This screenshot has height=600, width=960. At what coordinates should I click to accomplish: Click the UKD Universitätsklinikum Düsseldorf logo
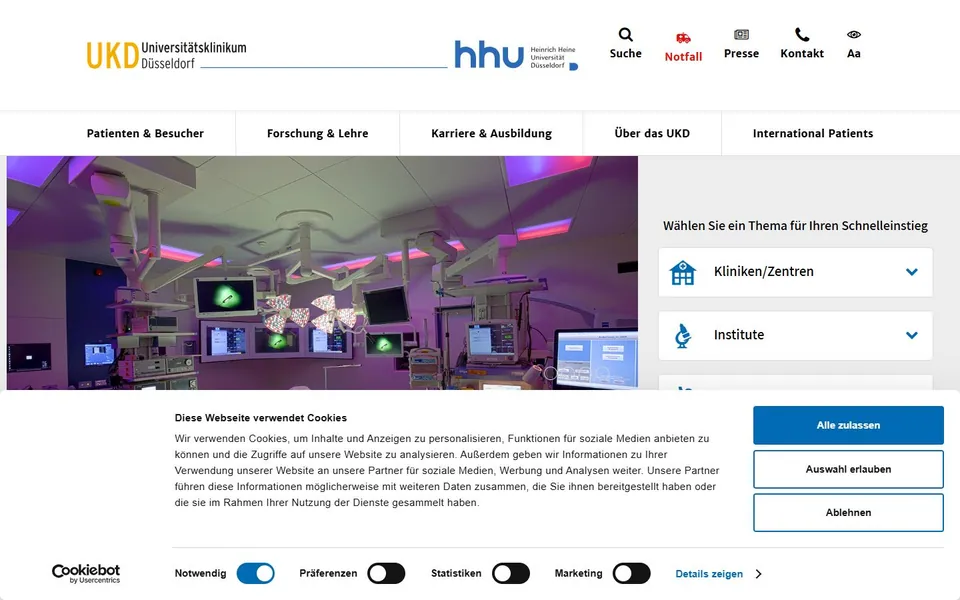click(167, 55)
